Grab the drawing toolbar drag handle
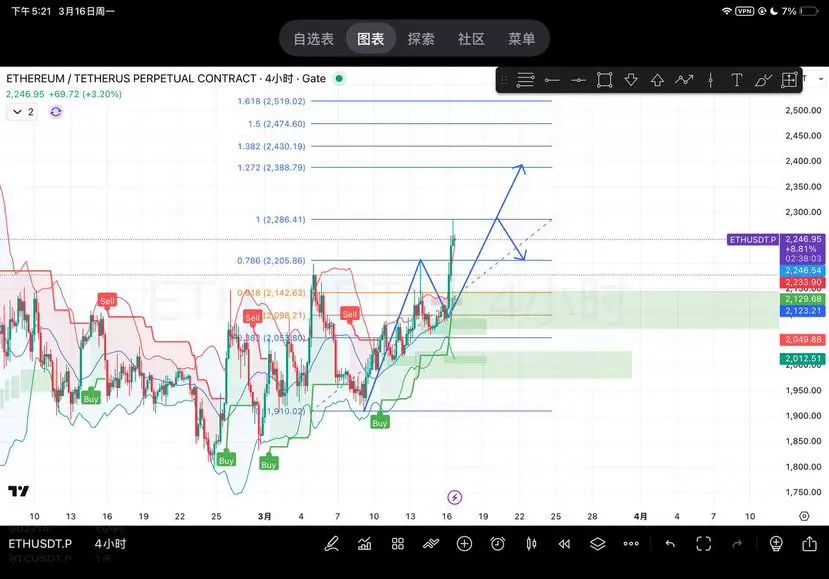The width and height of the screenshot is (829, 579). point(504,80)
